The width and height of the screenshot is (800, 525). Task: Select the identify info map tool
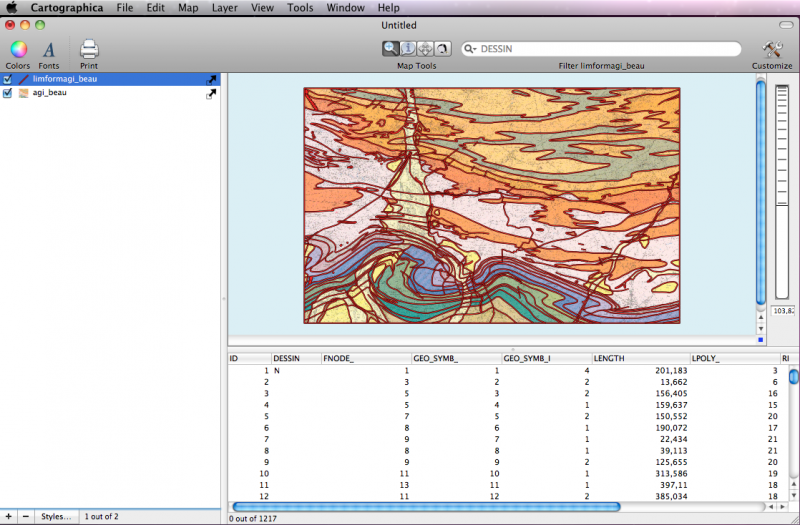[407, 48]
